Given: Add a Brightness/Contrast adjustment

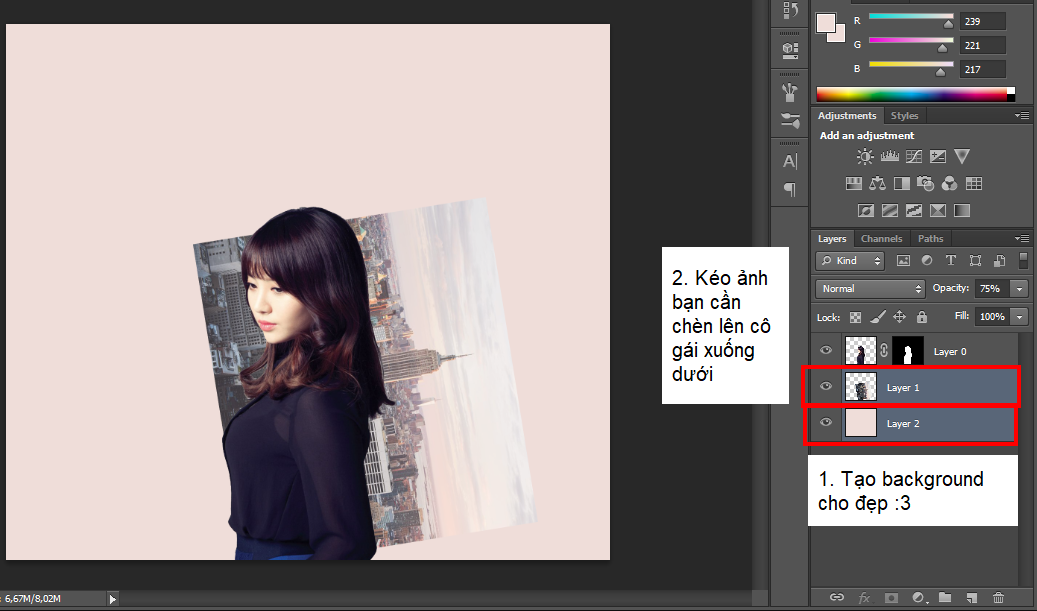Looking at the screenshot, I should coord(865,157).
